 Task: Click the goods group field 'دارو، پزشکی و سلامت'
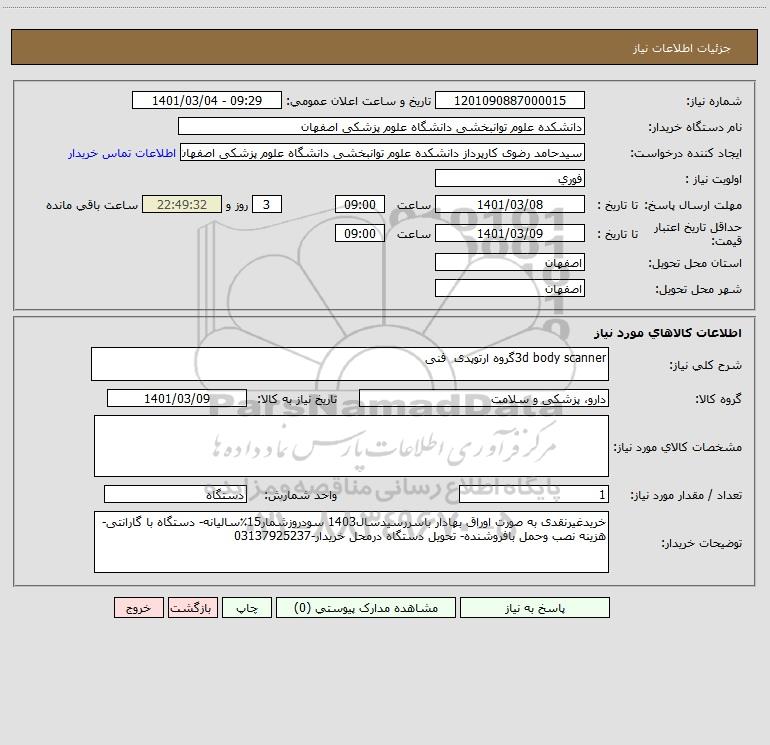pyautogui.click(x=484, y=398)
